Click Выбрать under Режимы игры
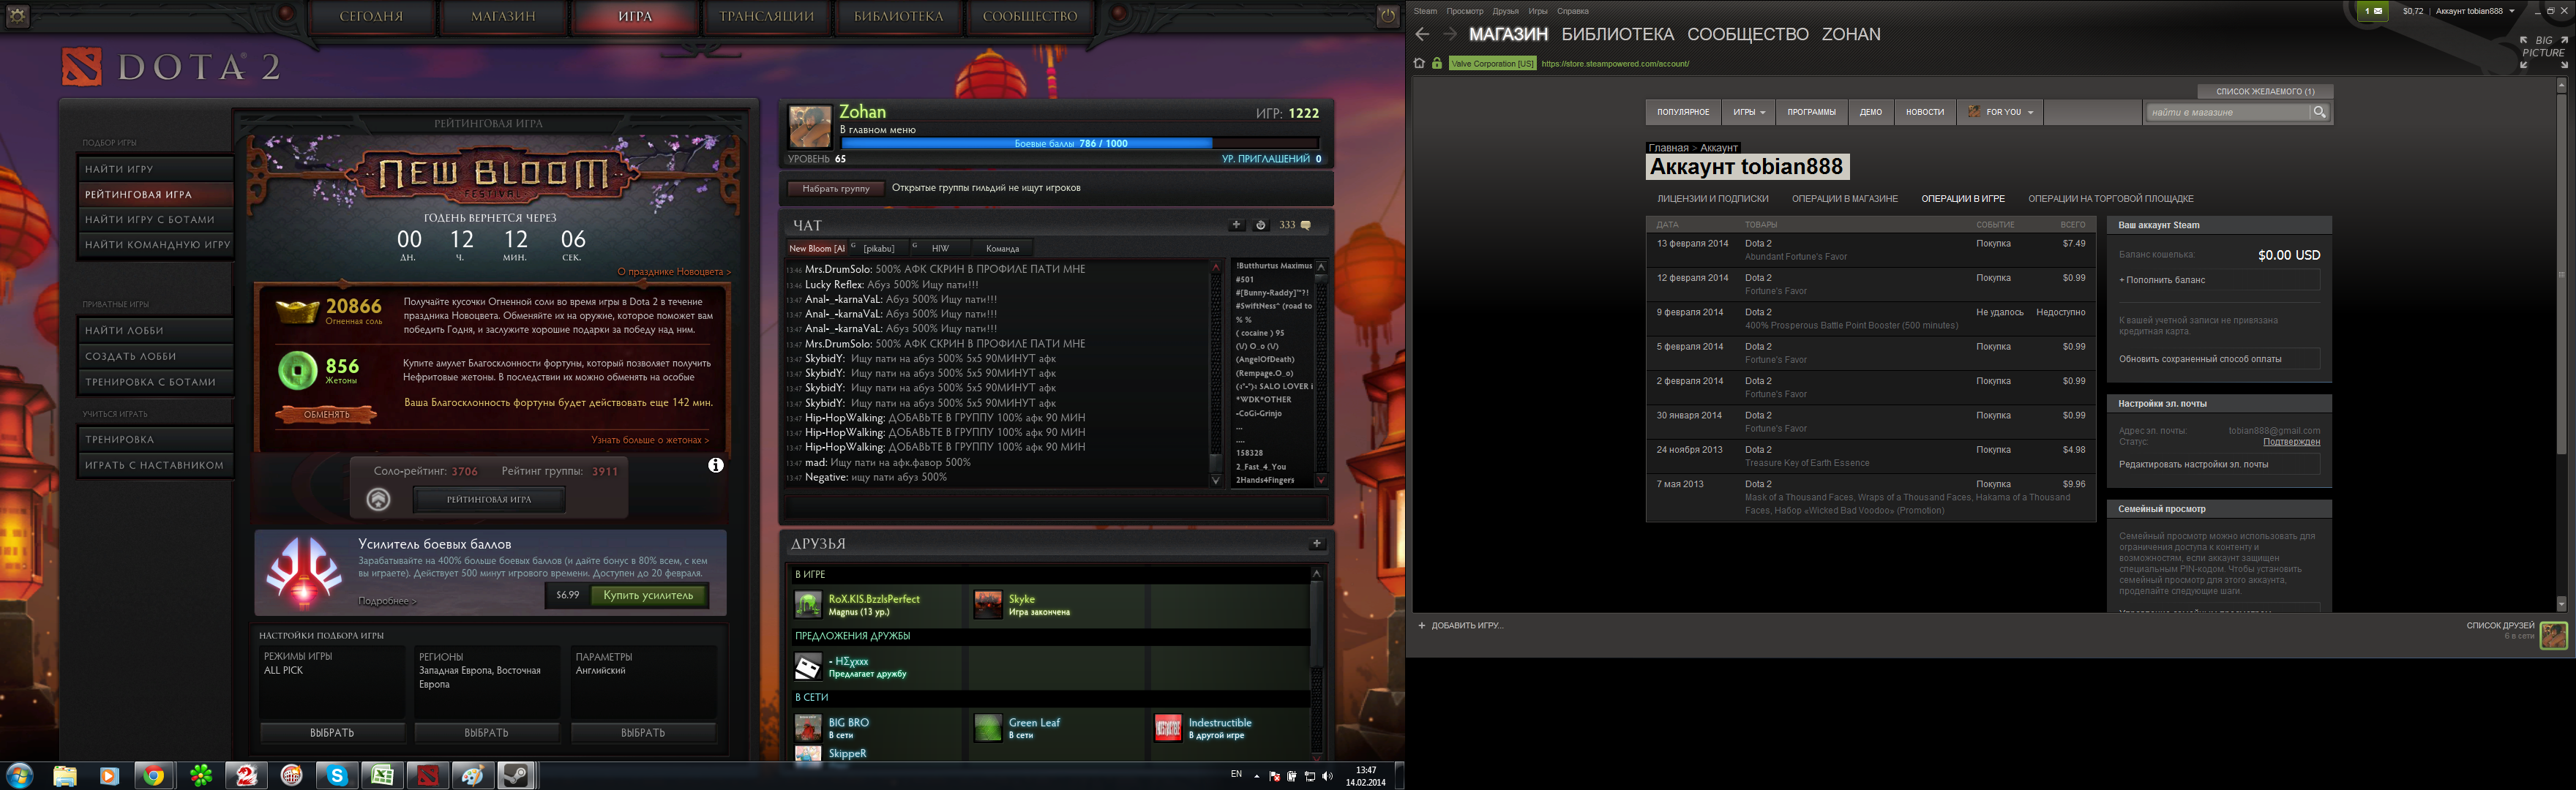The height and width of the screenshot is (790, 2576). tap(332, 733)
